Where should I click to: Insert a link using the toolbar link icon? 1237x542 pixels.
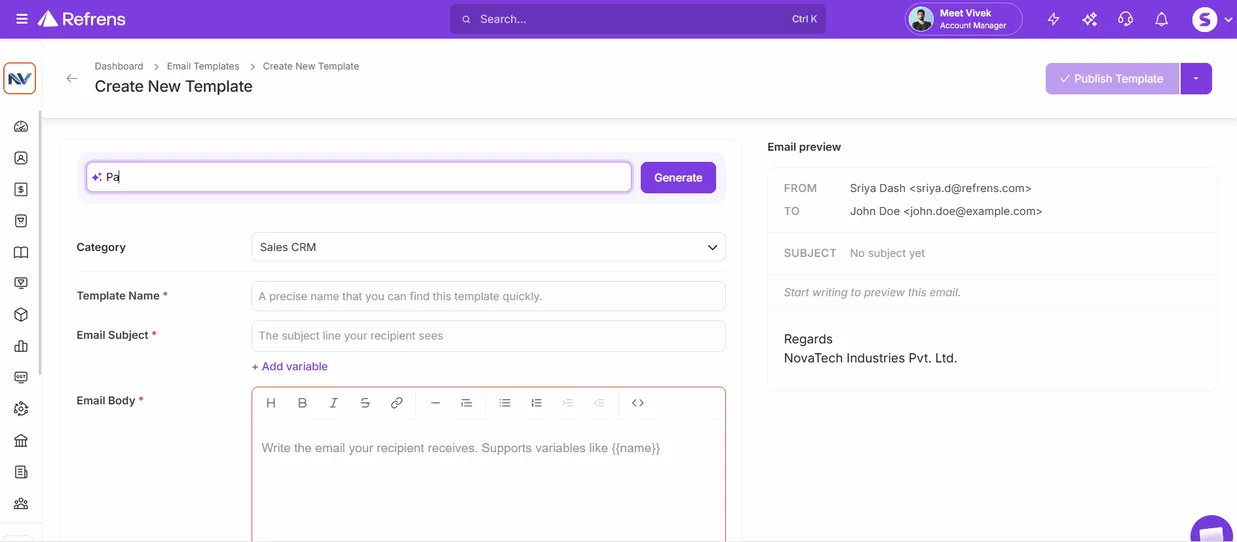tap(397, 403)
